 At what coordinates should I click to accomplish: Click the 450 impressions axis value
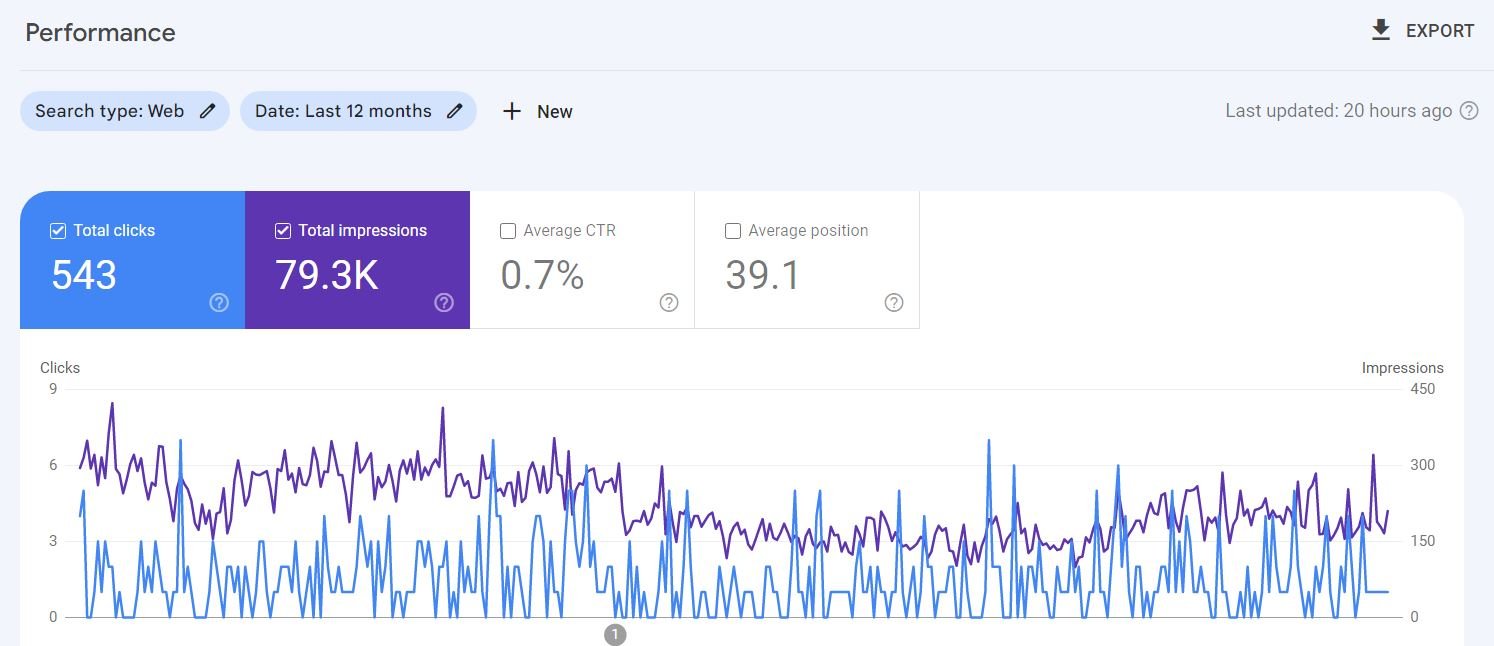(1422, 389)
